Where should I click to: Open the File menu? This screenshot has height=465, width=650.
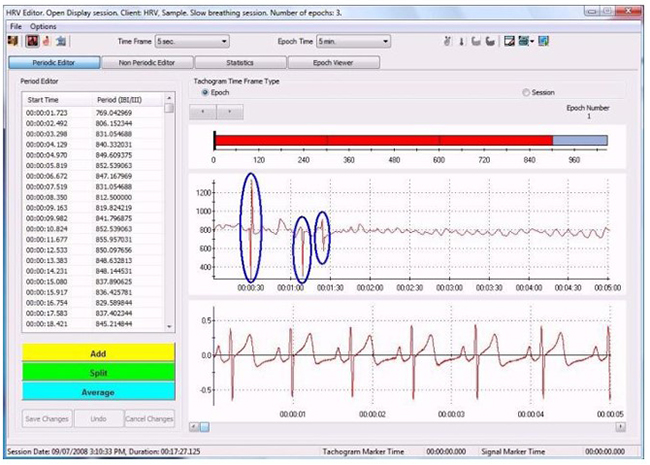(15, 25)
